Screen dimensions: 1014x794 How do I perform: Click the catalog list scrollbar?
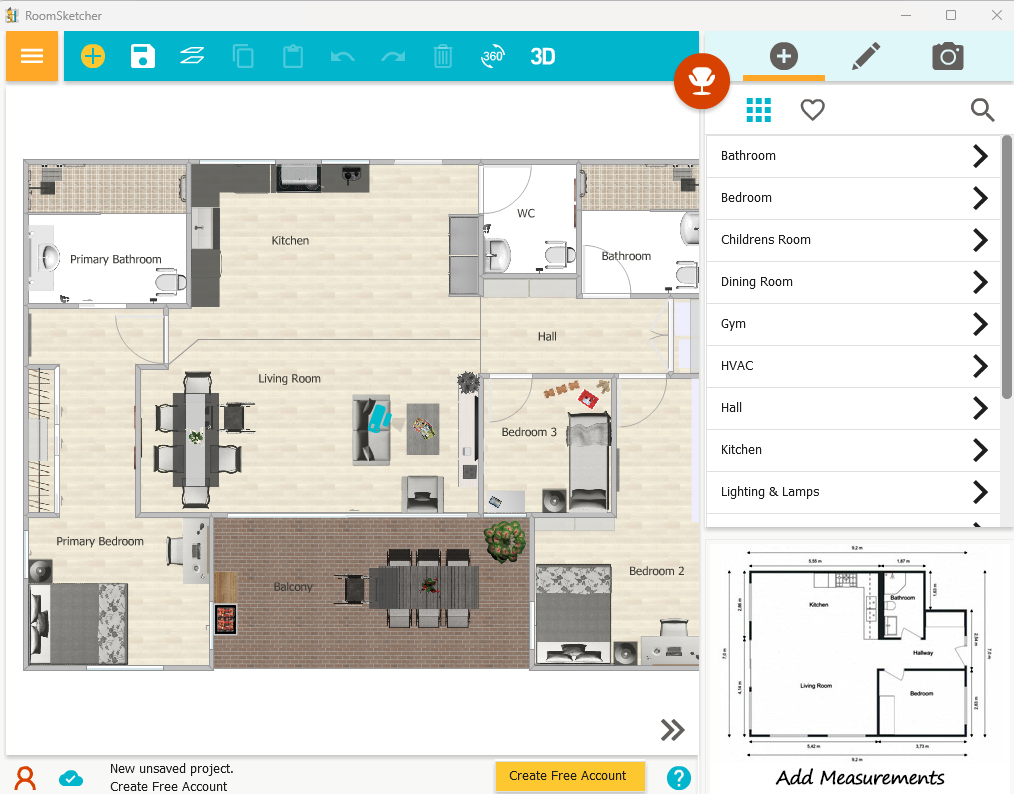coord(1006,266)
